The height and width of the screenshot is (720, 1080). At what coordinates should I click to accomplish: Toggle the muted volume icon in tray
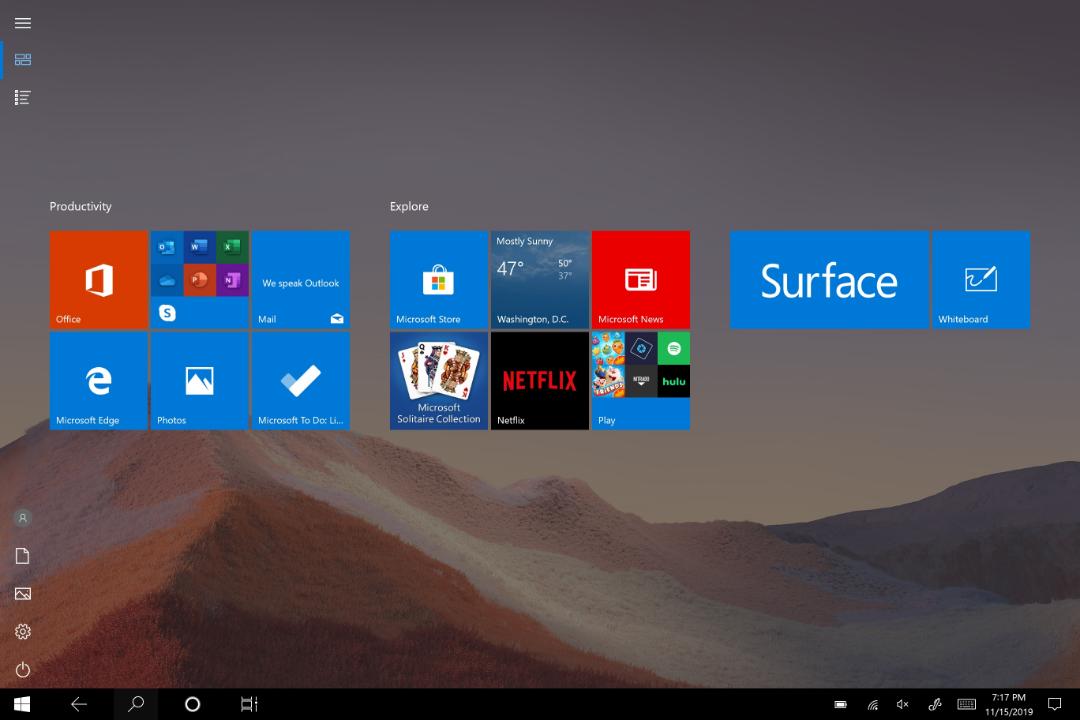point(902,704)
